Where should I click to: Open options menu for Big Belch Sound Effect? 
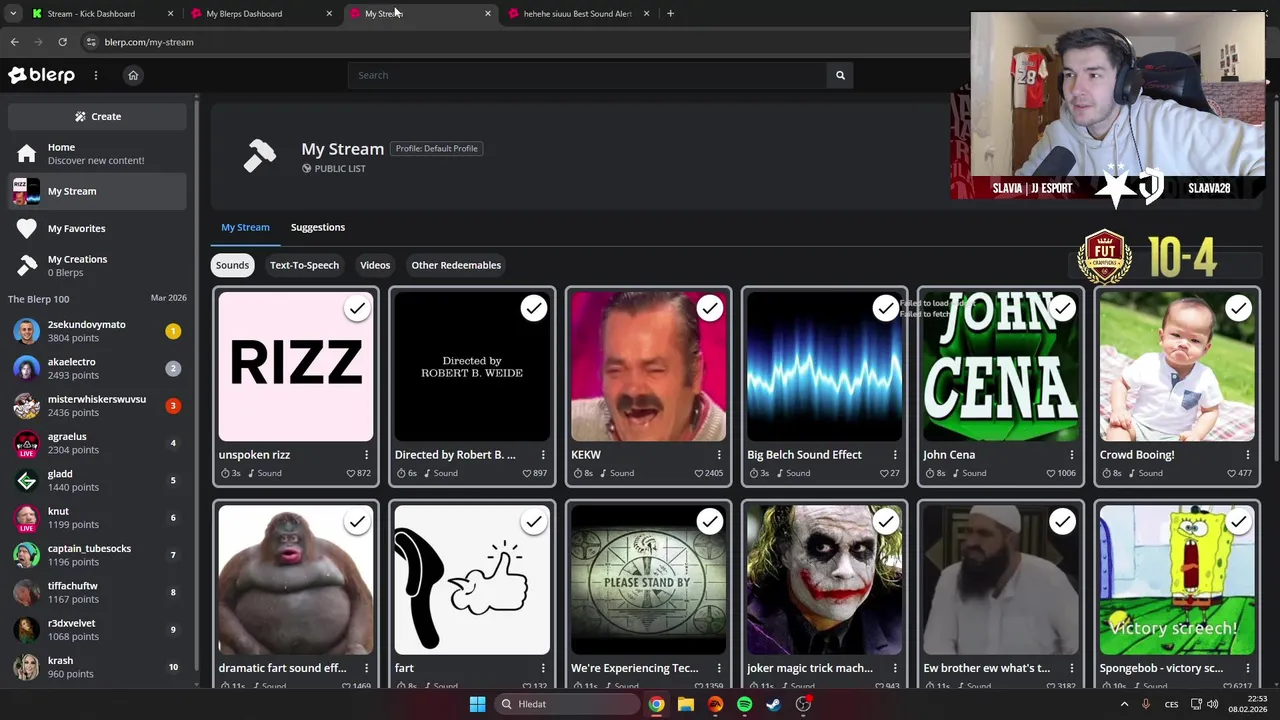(895, 455)
